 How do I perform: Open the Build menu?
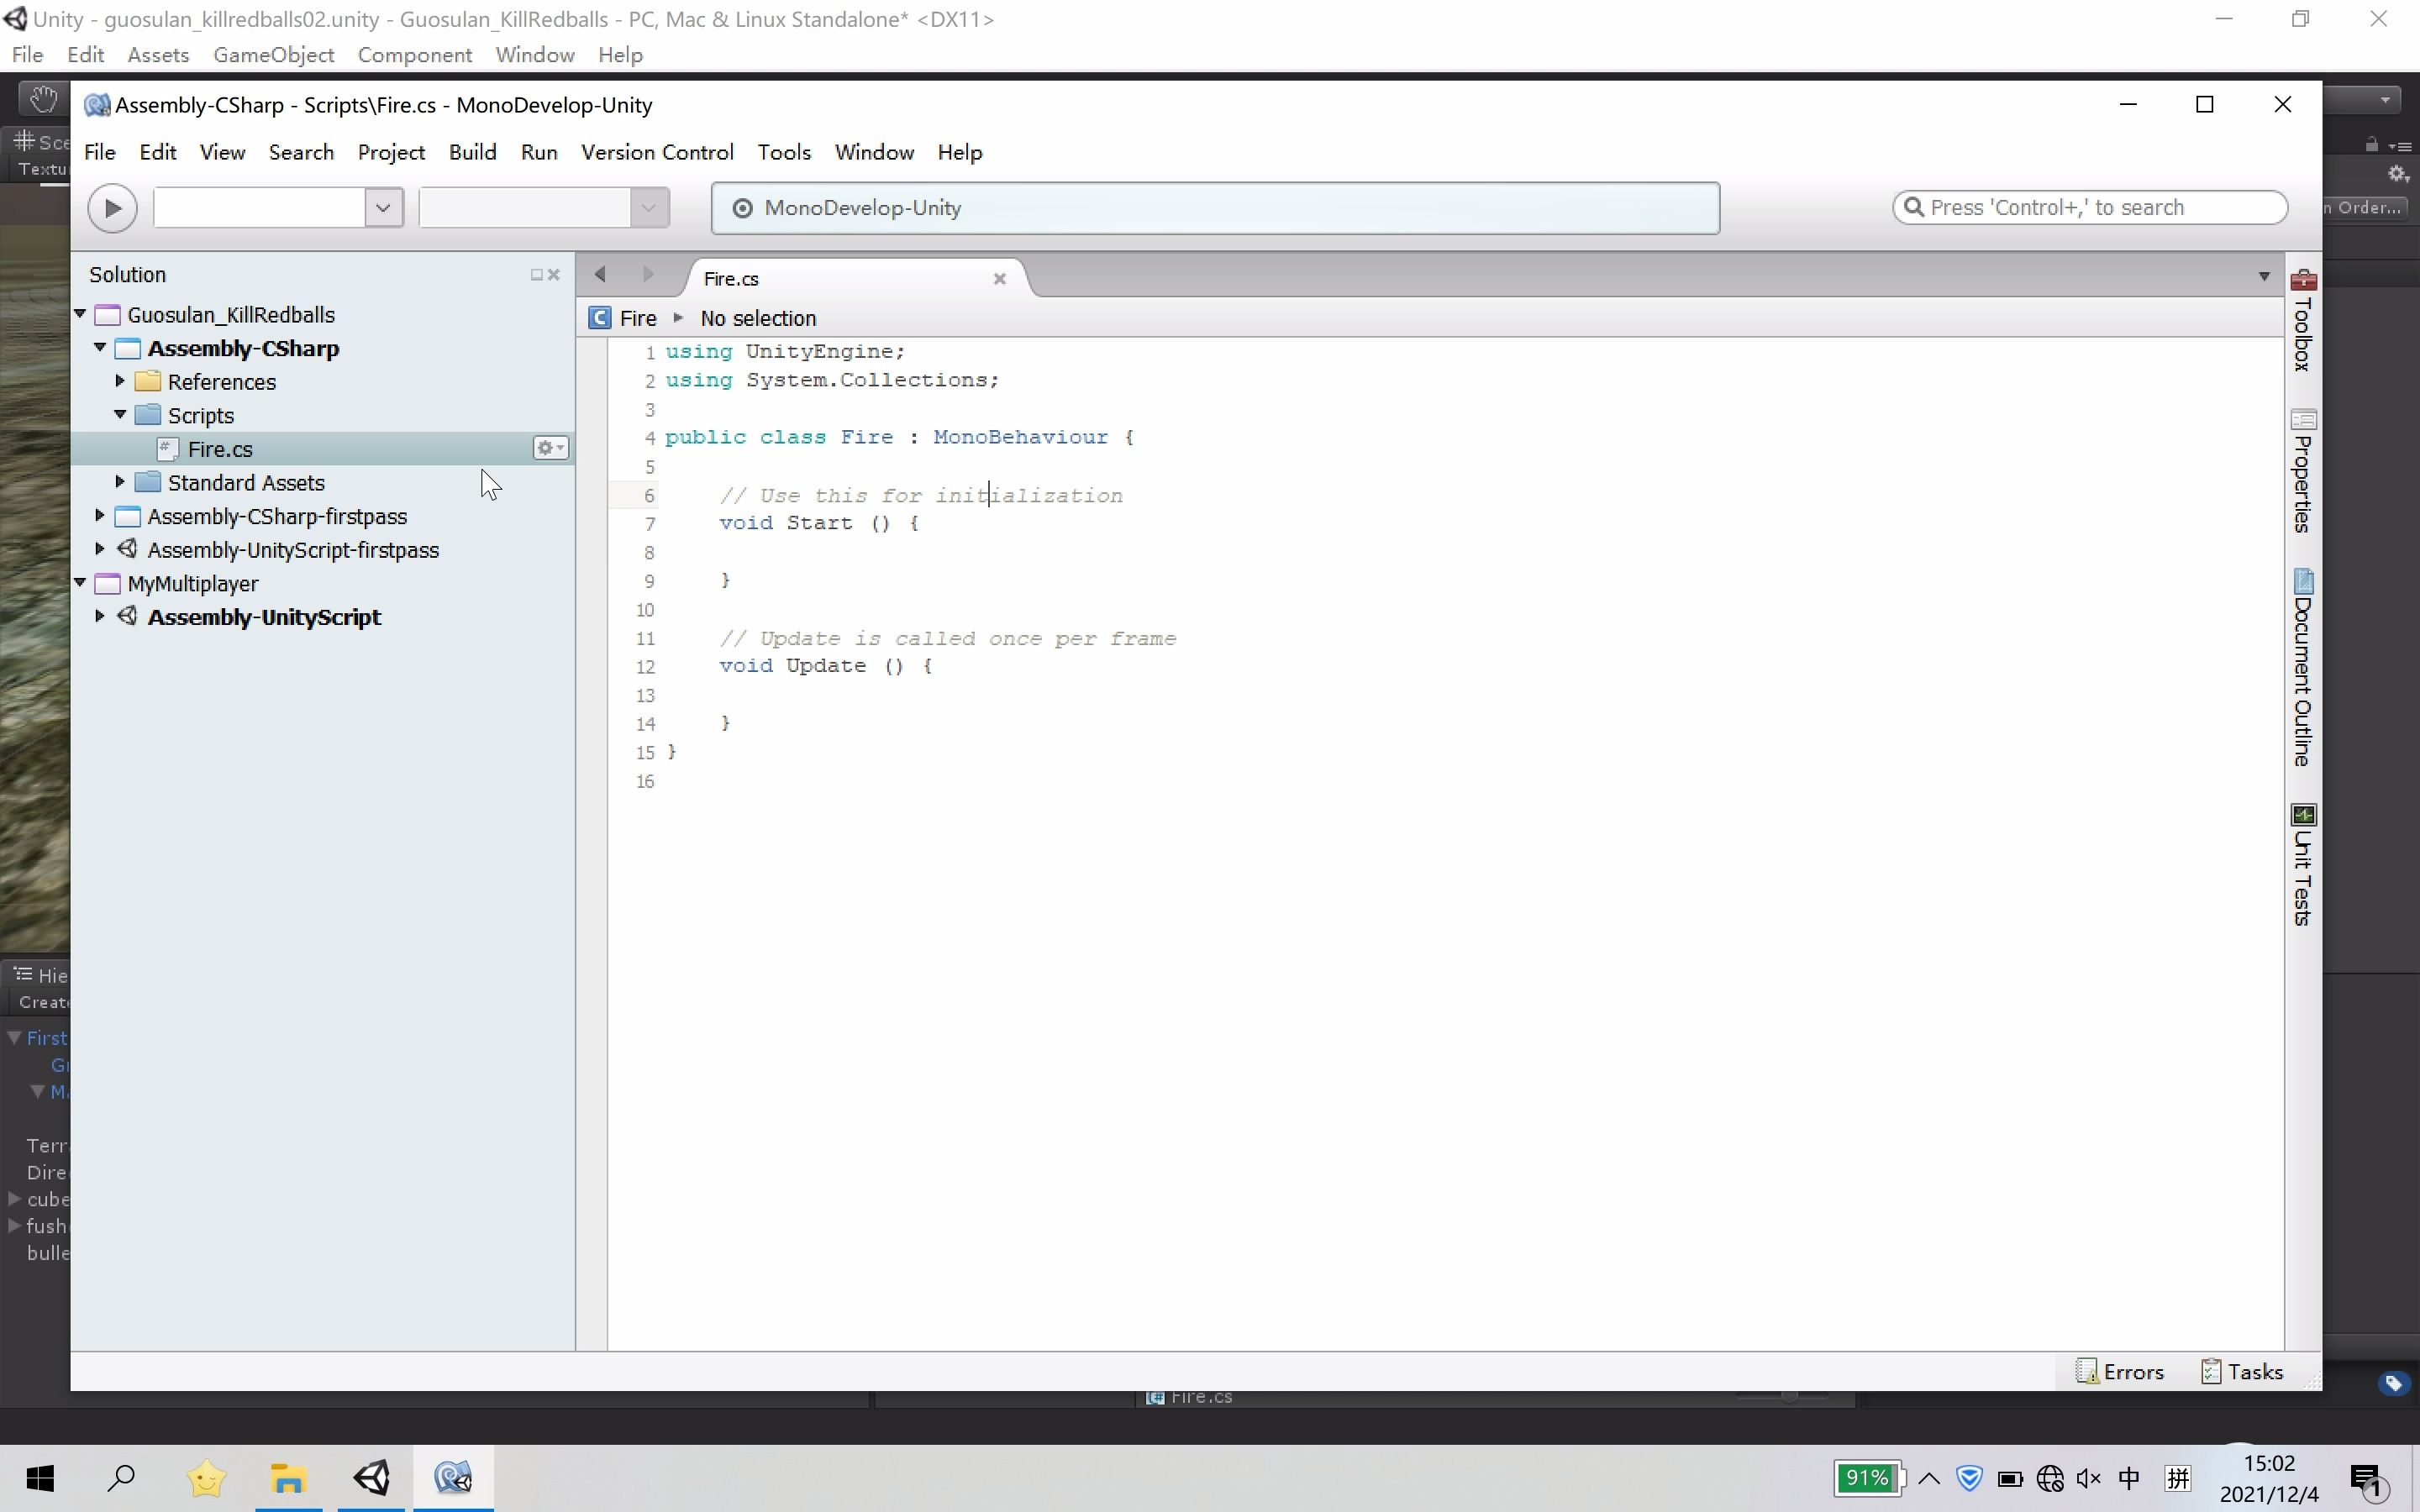(x=472, y=152)
